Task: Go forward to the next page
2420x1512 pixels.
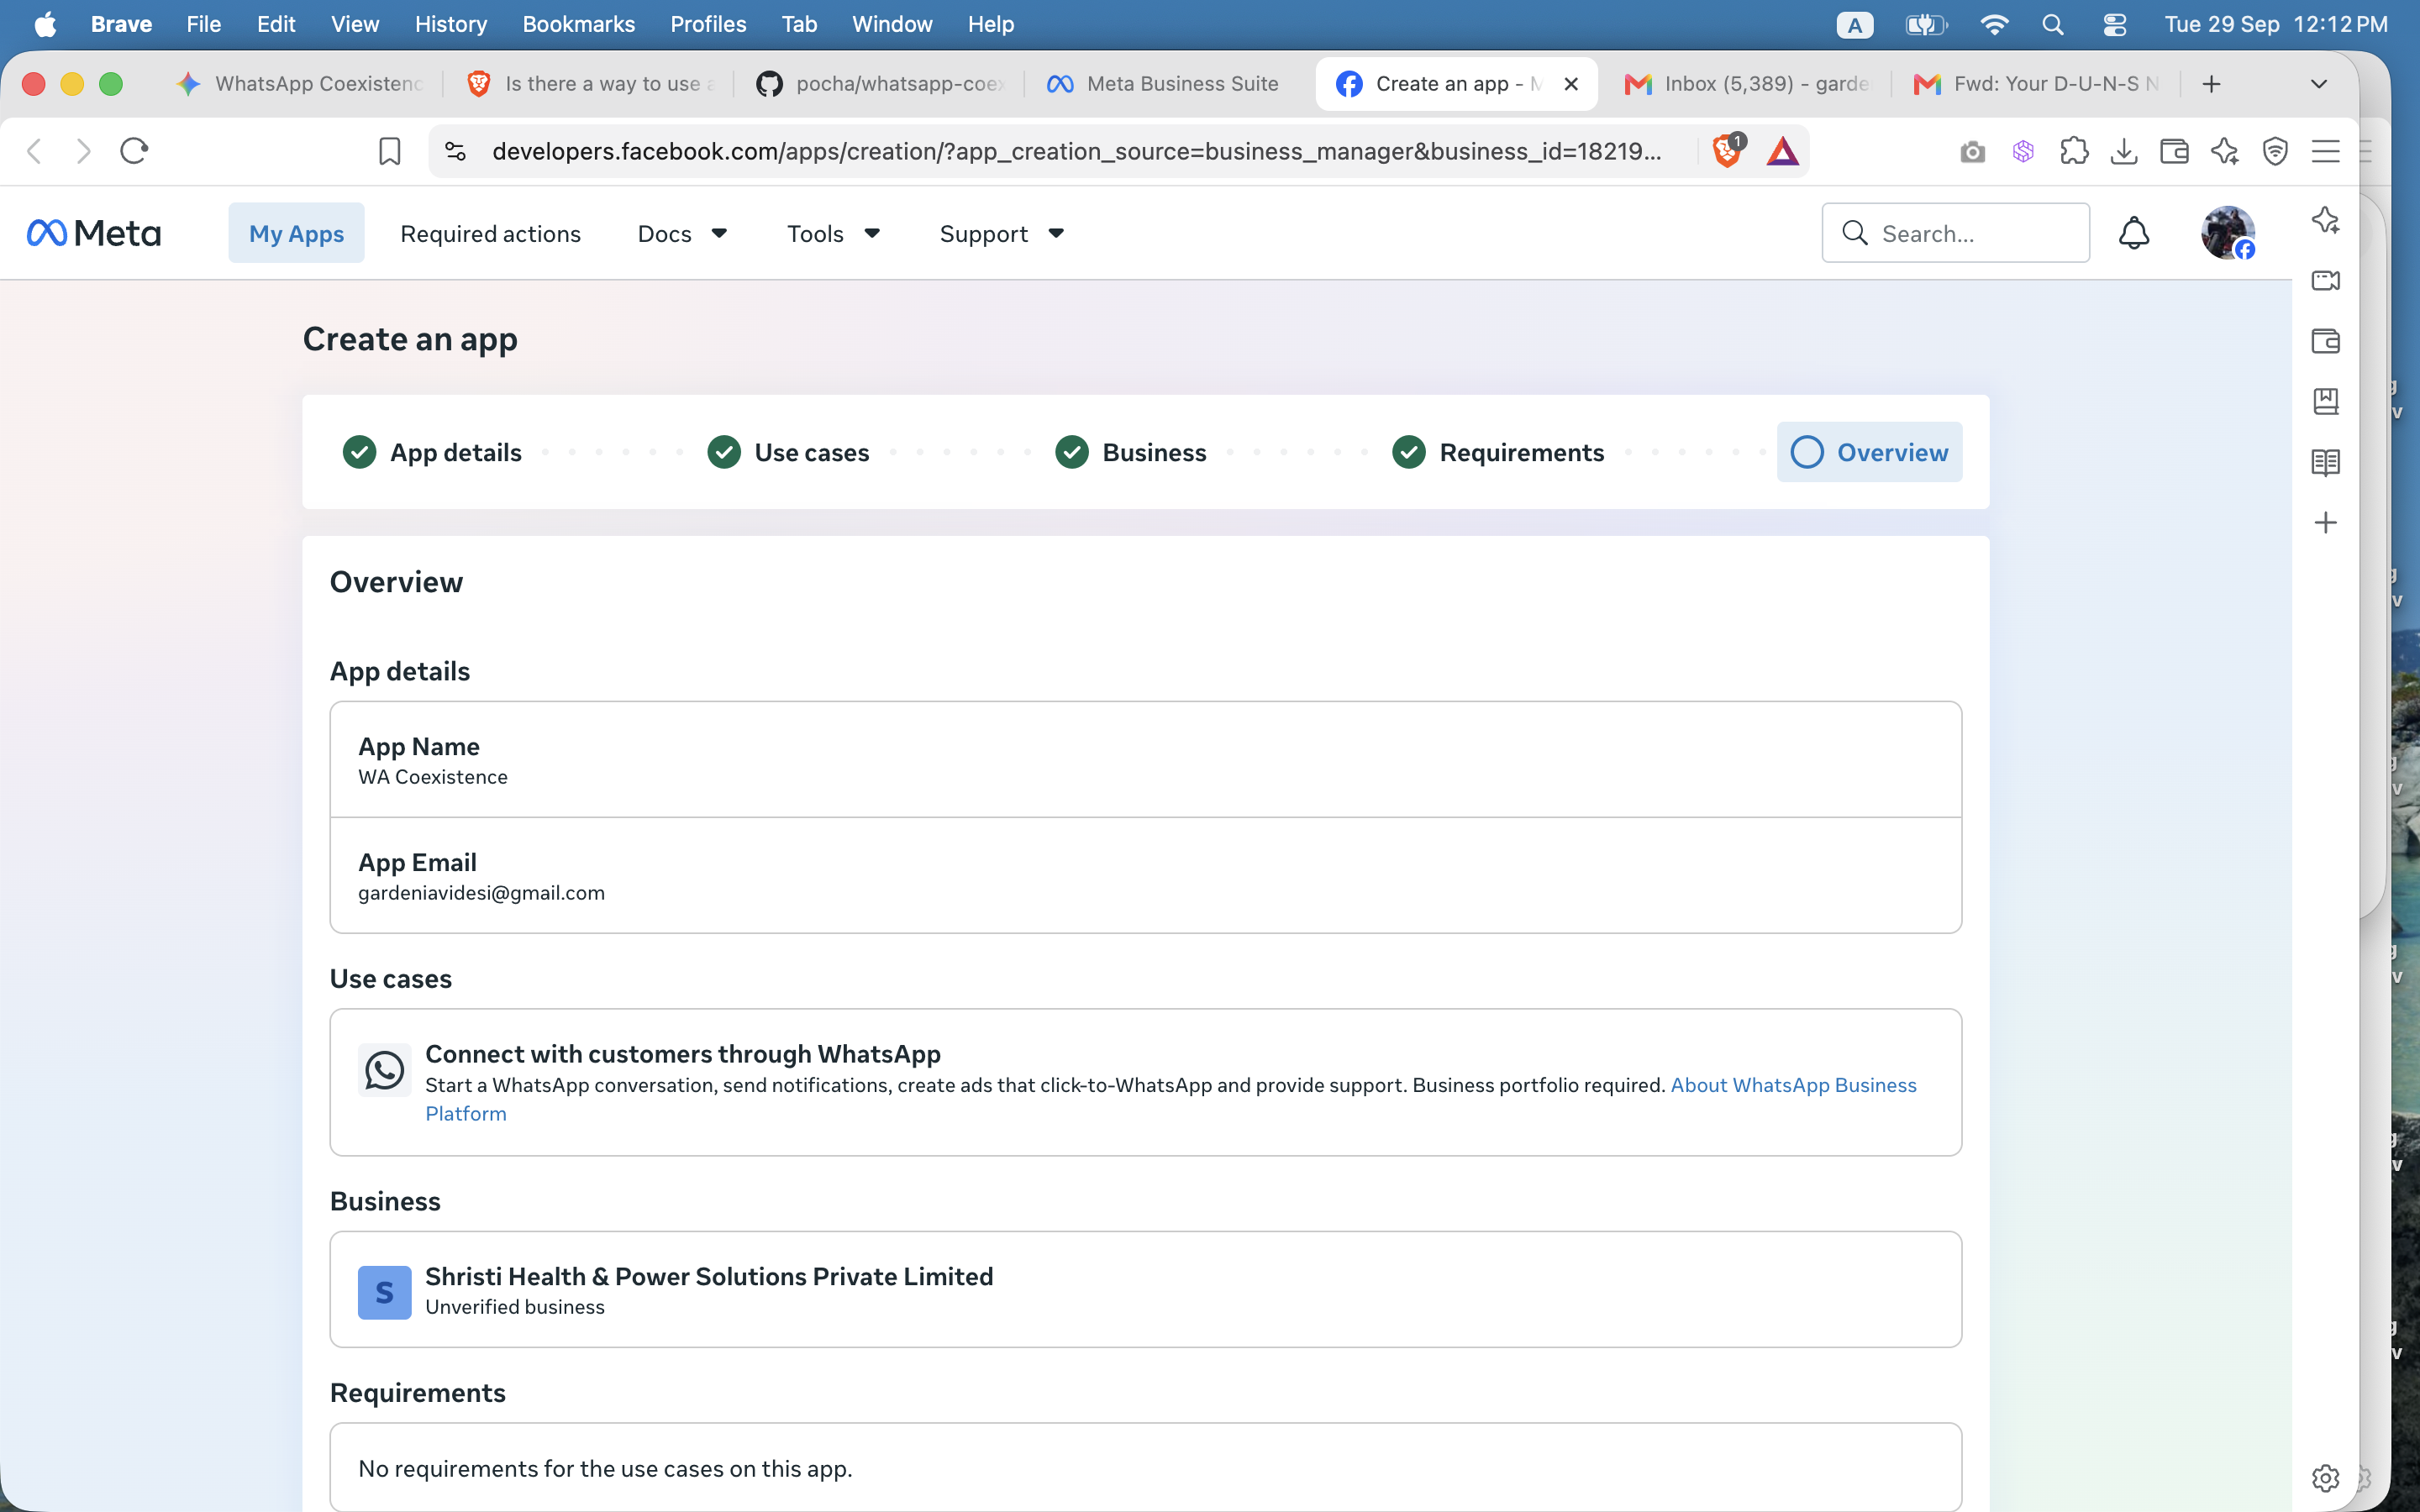Action: coord(84,151)
